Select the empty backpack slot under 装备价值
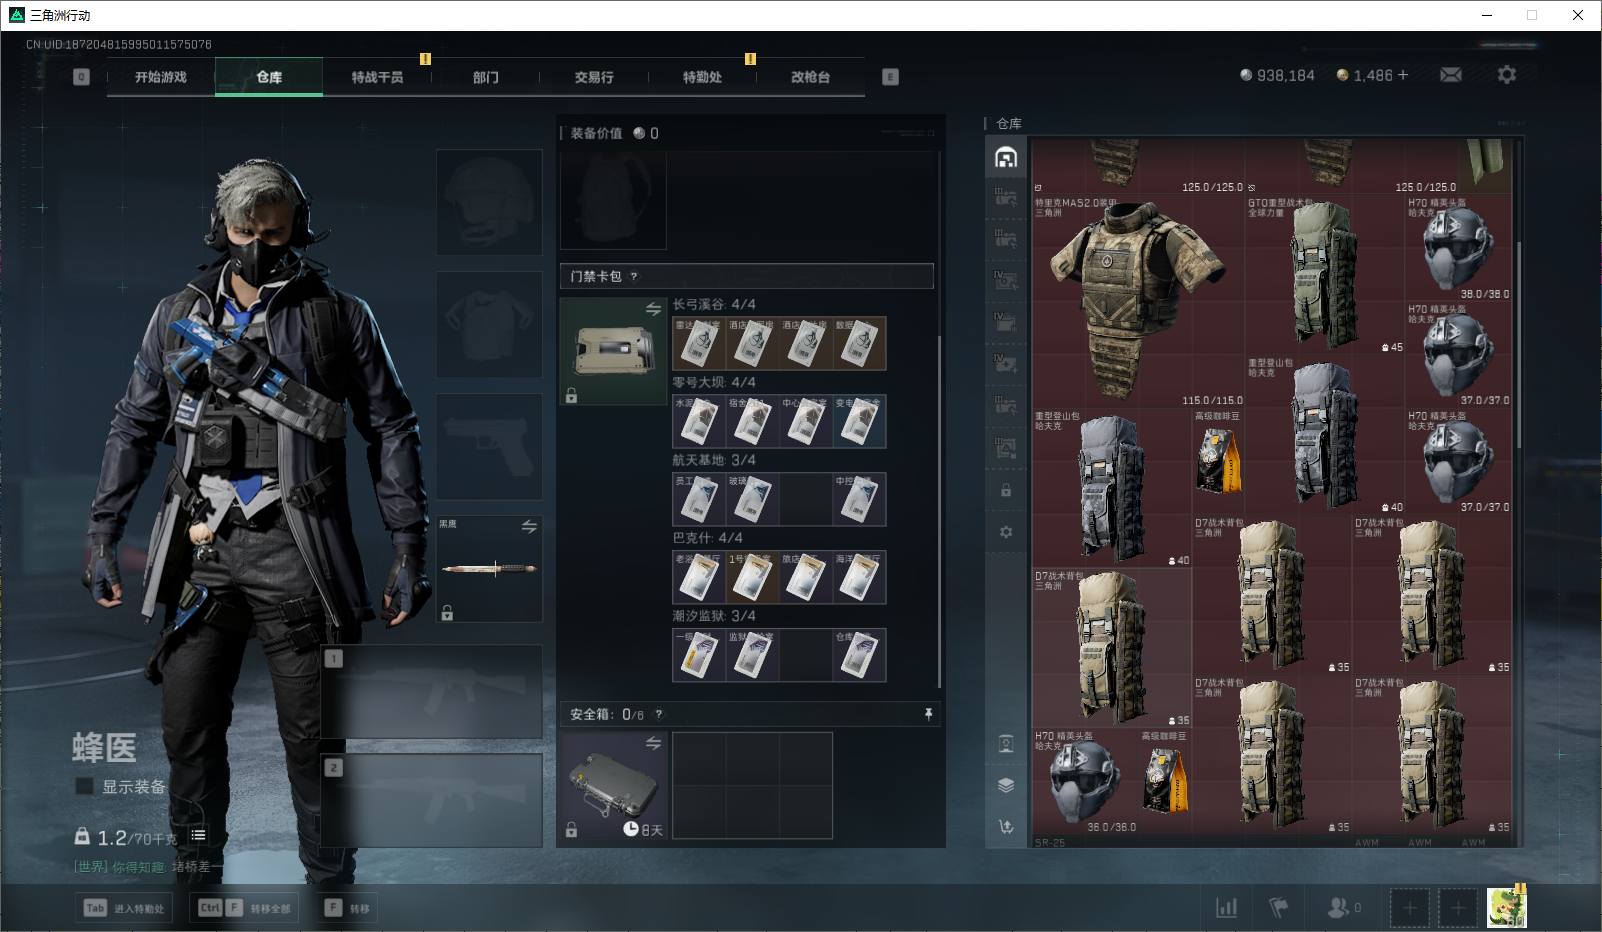The width and height of the screenshot is (1602, 932). point(613,200)
